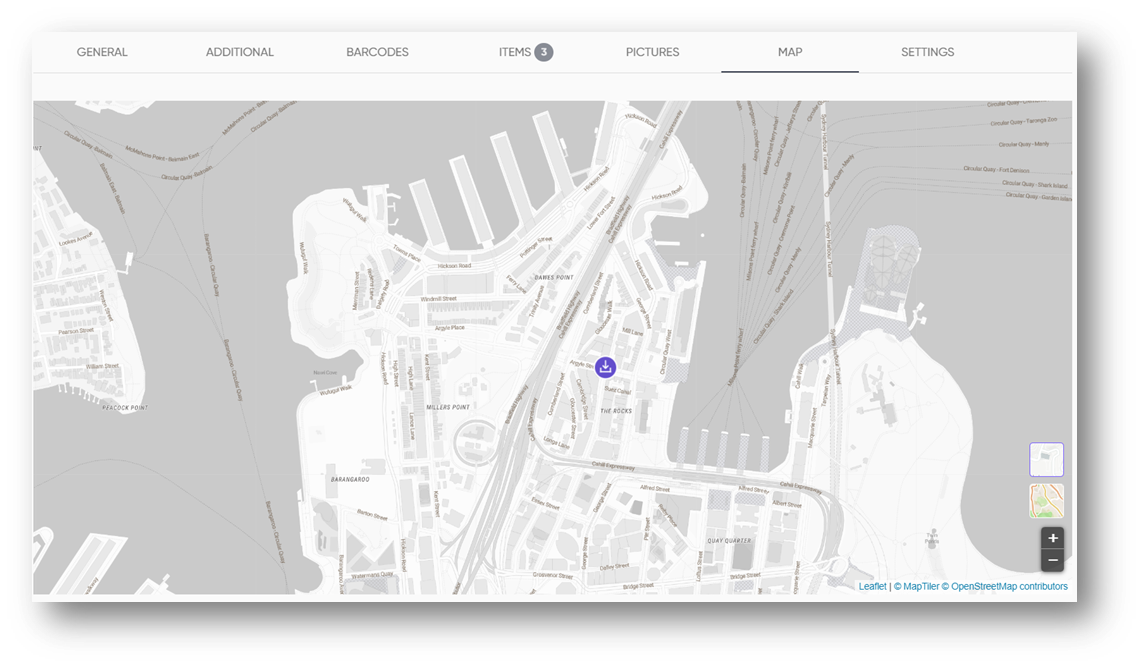The width and height of the screenshot is (1142, 667).
Task: Open the Settings tab
Action: click(x=927, y=52)
